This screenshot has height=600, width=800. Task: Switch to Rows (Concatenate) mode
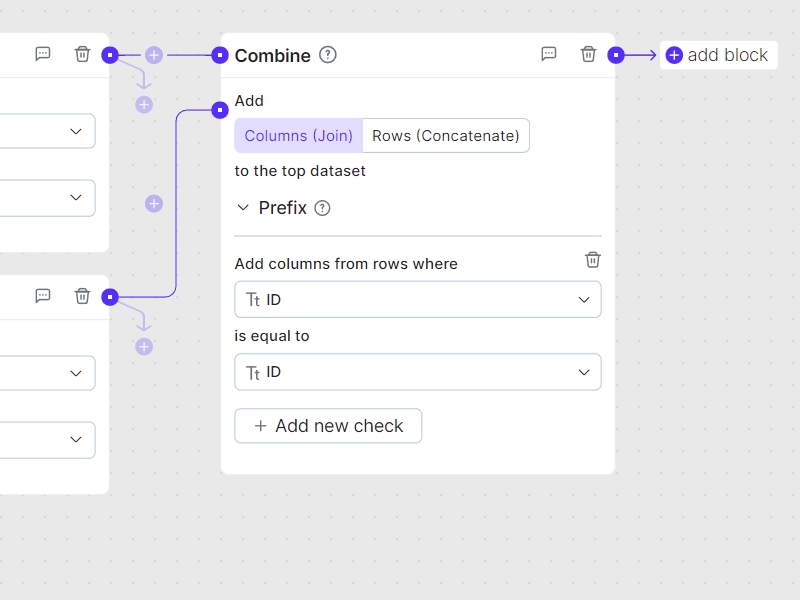[446, 136]
